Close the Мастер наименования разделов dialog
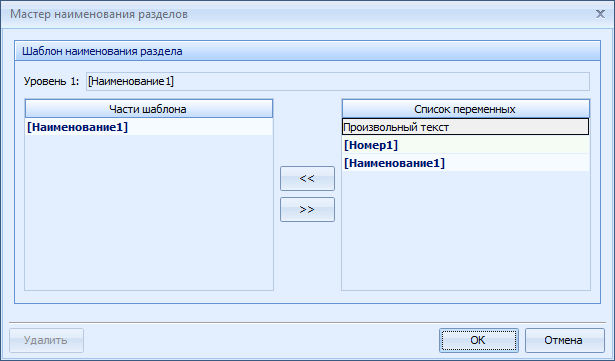615x361 pixels. tap(600, 14)
